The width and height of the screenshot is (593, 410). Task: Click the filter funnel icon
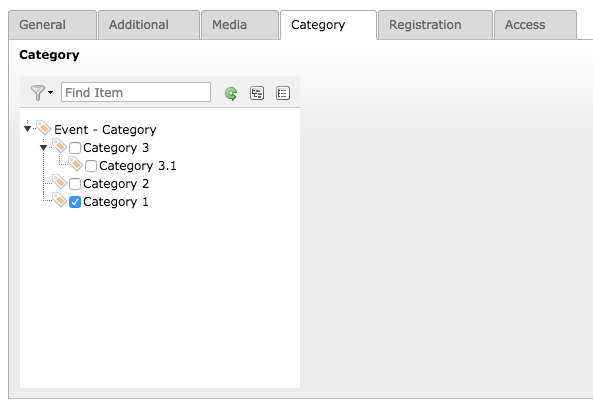coord(38,93)
